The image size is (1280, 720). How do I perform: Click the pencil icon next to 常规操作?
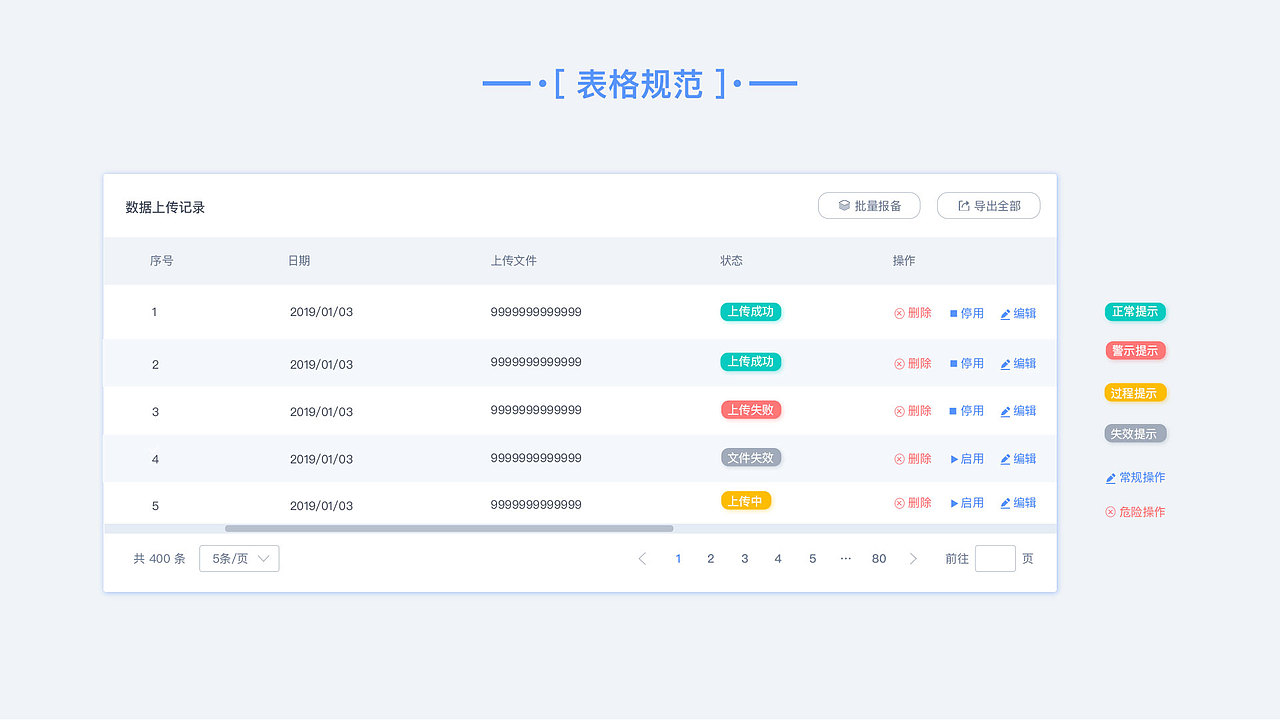coord(1110,477)
